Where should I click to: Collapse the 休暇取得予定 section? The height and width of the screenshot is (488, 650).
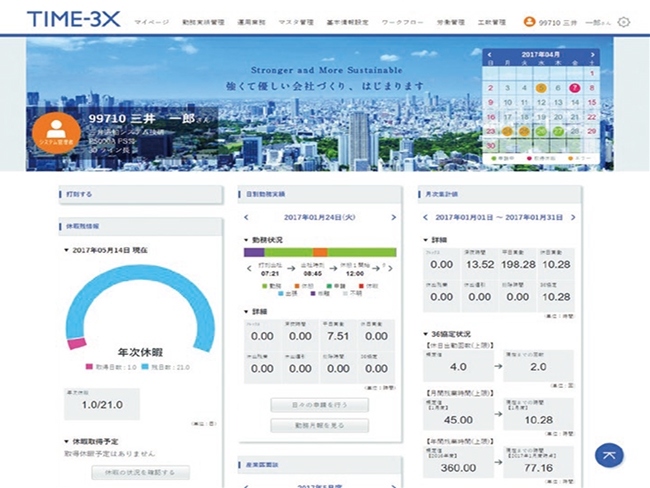point(66,440)
